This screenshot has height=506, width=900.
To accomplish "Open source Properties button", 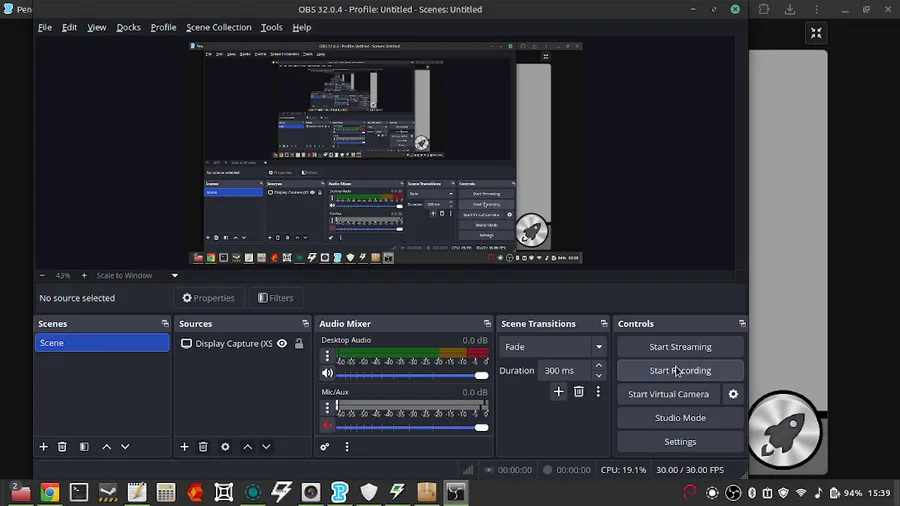I will point(209,298).
